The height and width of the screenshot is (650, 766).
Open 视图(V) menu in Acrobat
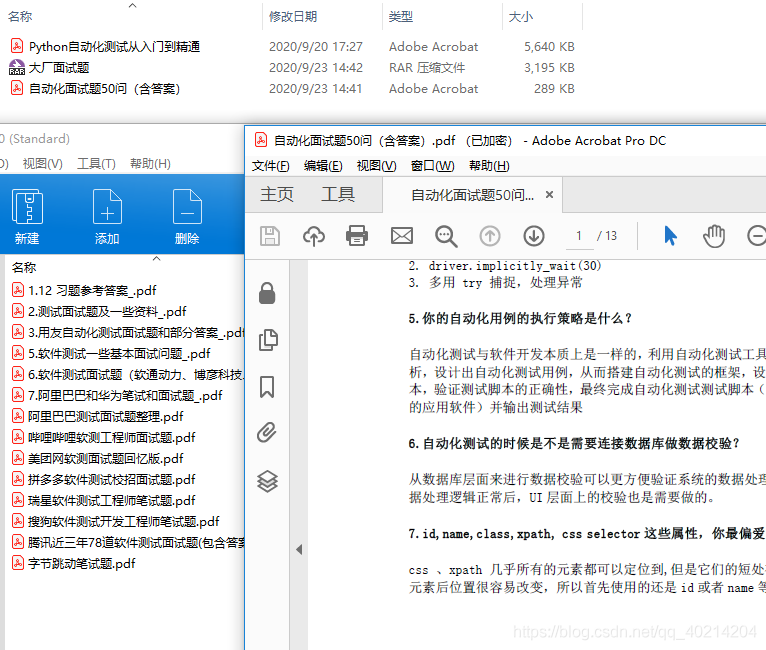pyautogui.click(x=376, y=166)
